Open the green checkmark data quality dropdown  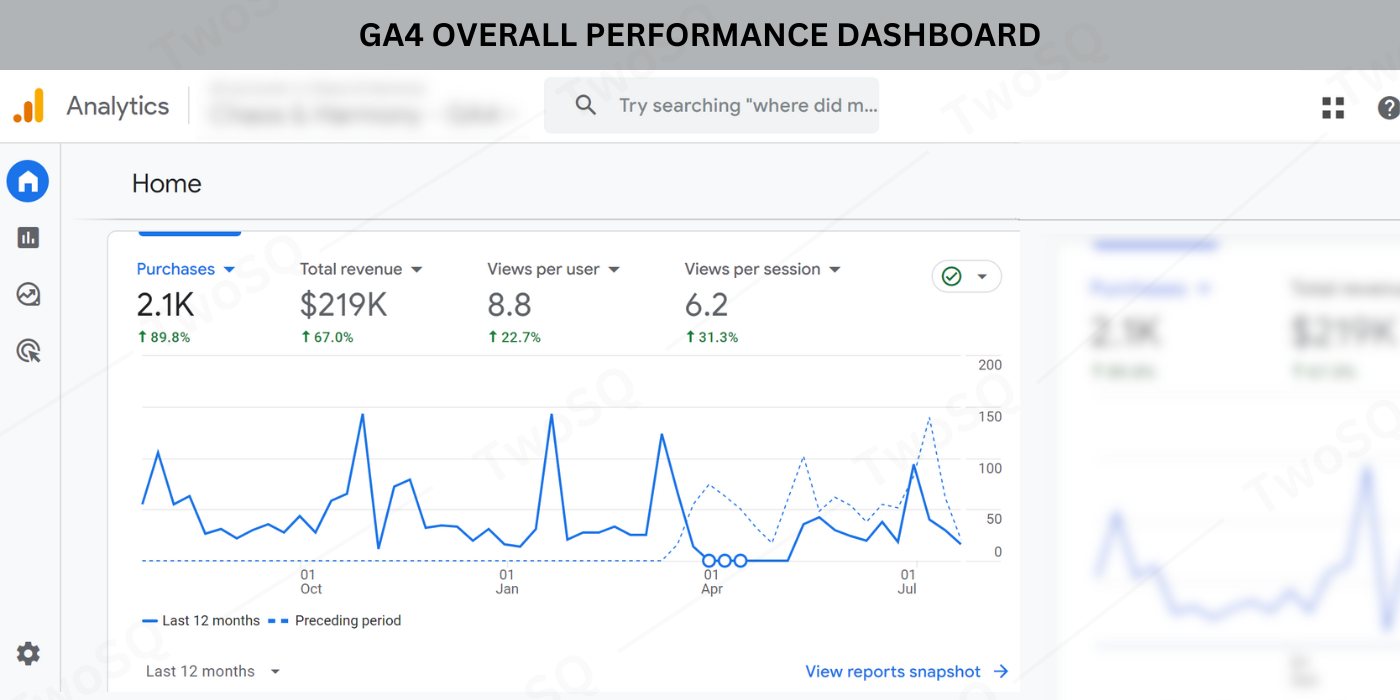[966, 277]
